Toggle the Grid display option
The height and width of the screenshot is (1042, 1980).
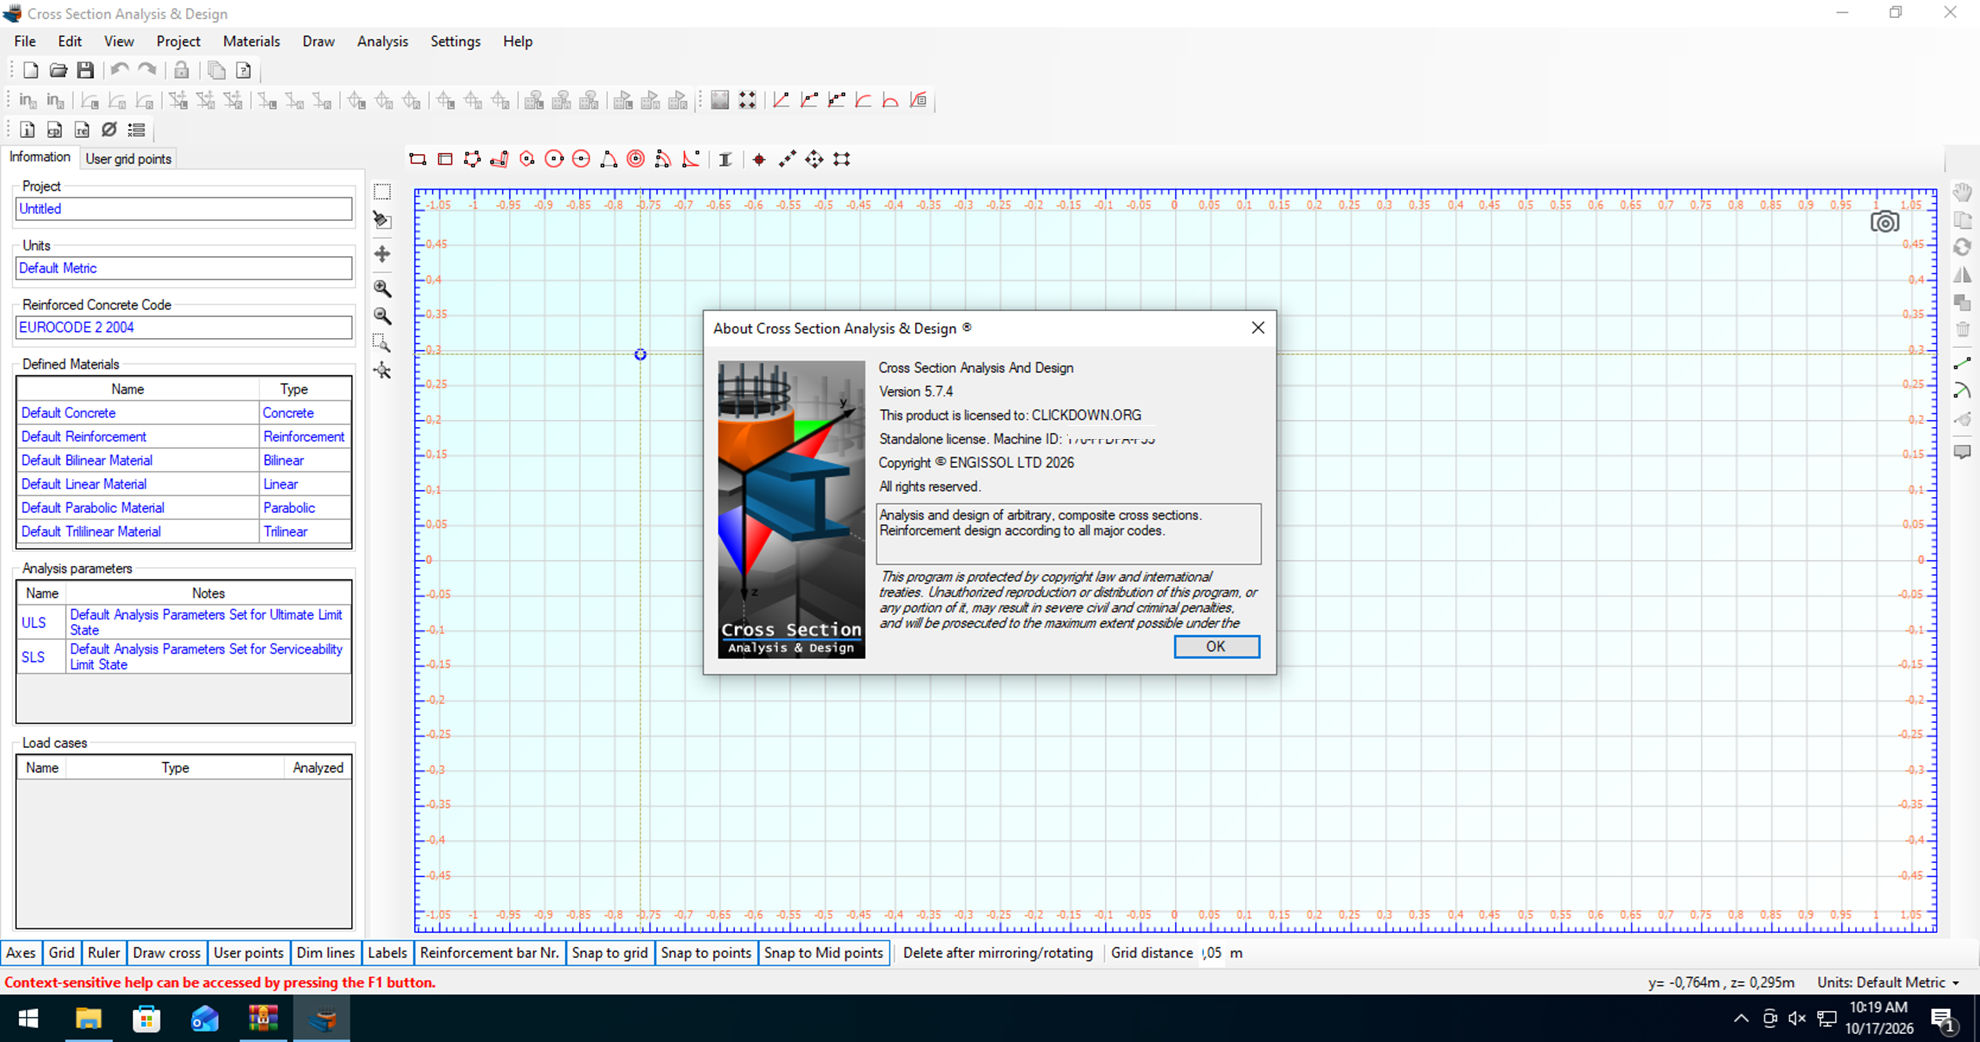pyautogui.click(x=62, y=953)
